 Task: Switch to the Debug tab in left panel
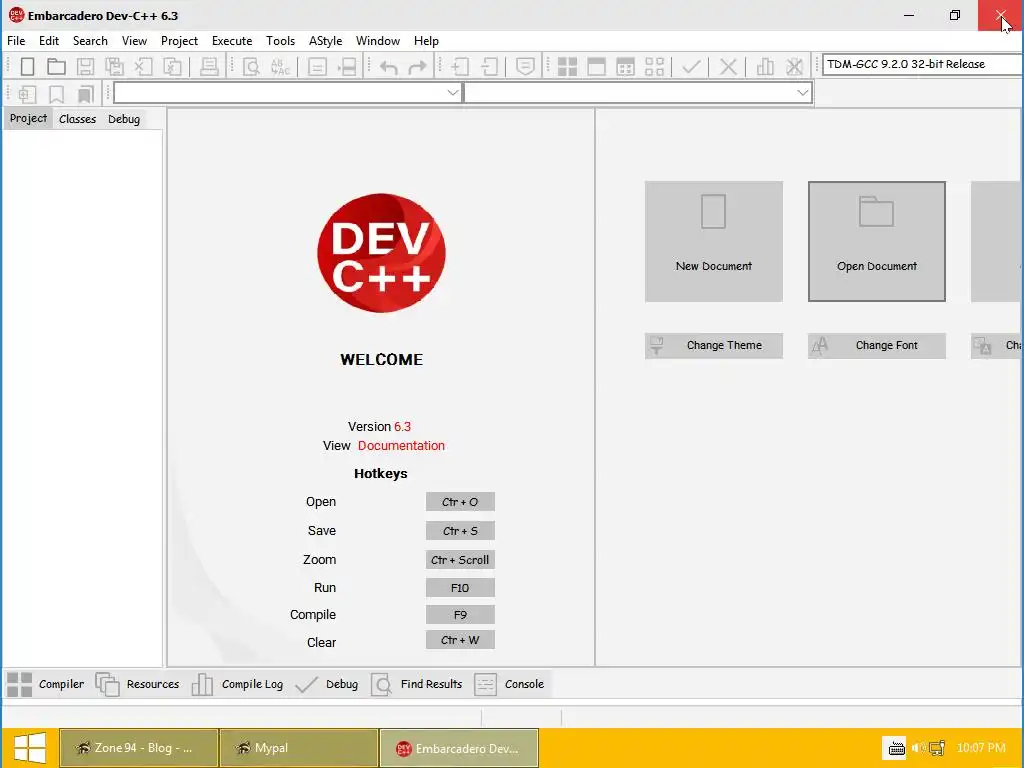(x=124, y=119)
